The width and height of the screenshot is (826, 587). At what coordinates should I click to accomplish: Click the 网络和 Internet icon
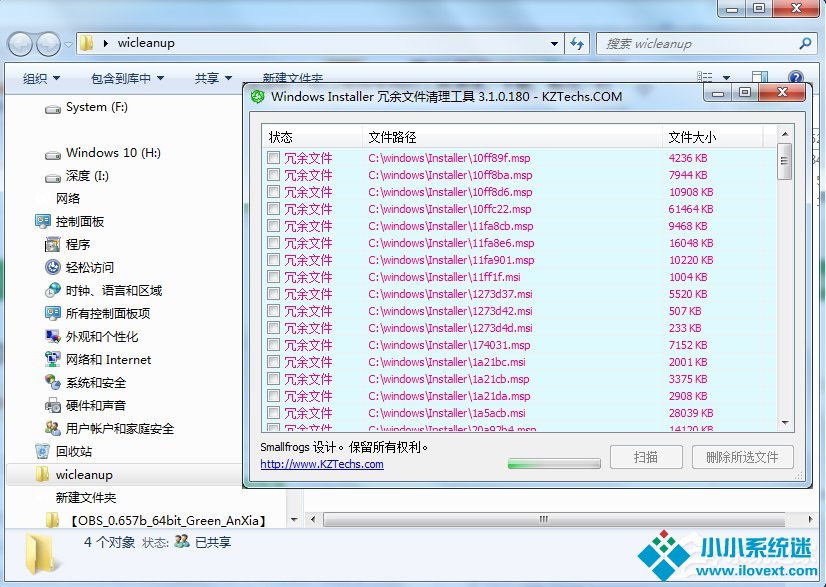[53, 359]
